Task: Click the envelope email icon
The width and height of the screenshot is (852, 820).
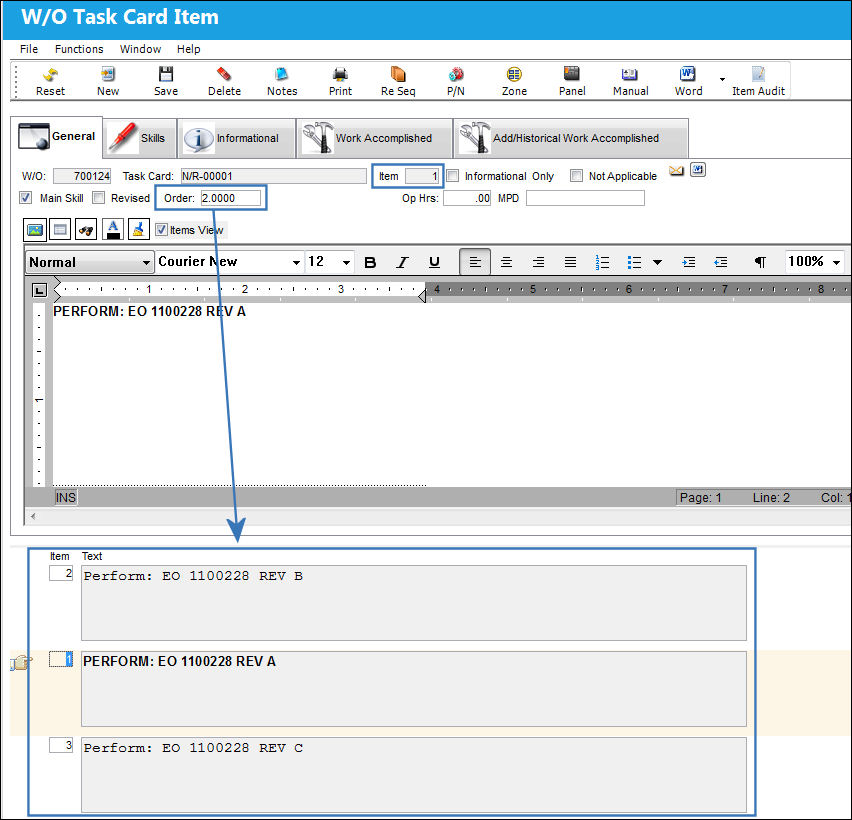Action: click(x=676, y=171)
